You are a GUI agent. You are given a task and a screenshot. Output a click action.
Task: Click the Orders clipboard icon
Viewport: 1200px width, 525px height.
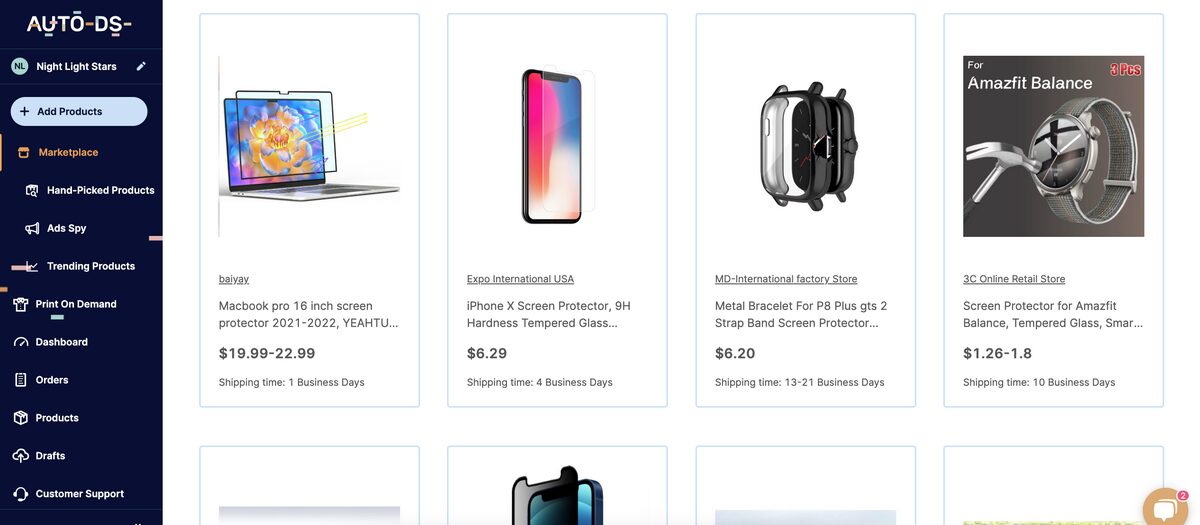coord(21,380)
